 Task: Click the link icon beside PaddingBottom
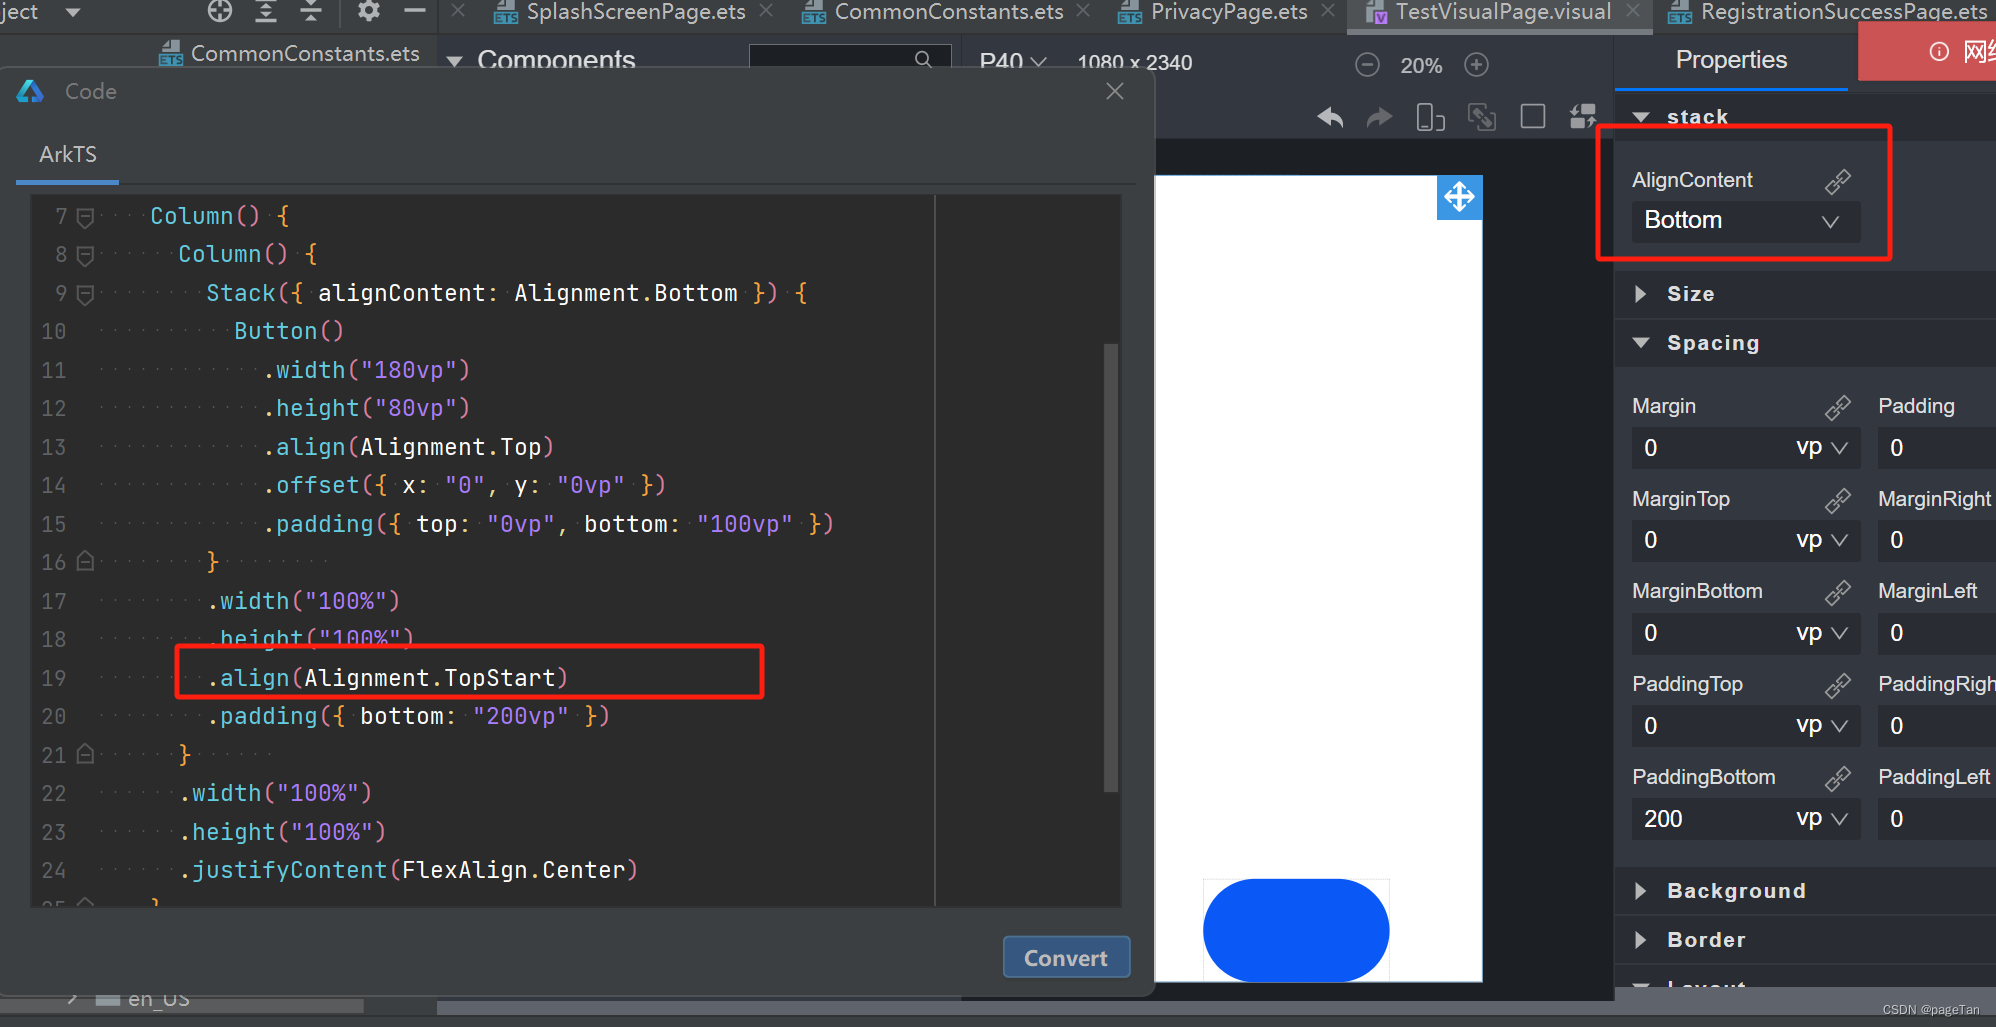(x=1838, y=778)
